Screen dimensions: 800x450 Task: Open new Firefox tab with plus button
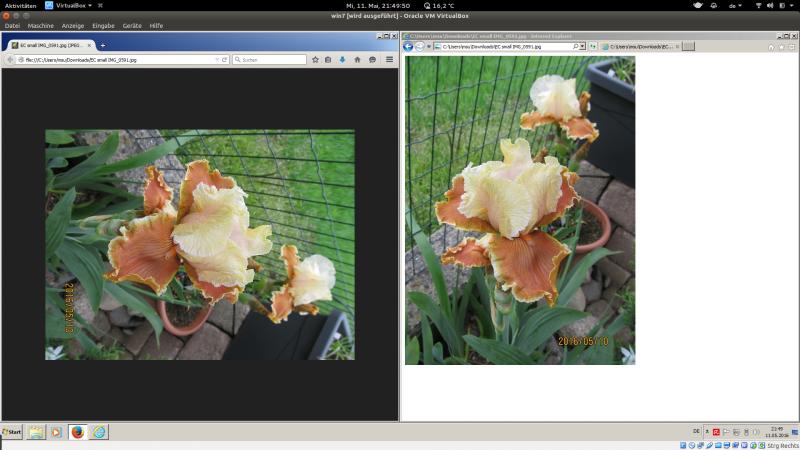tap(102, 45)
